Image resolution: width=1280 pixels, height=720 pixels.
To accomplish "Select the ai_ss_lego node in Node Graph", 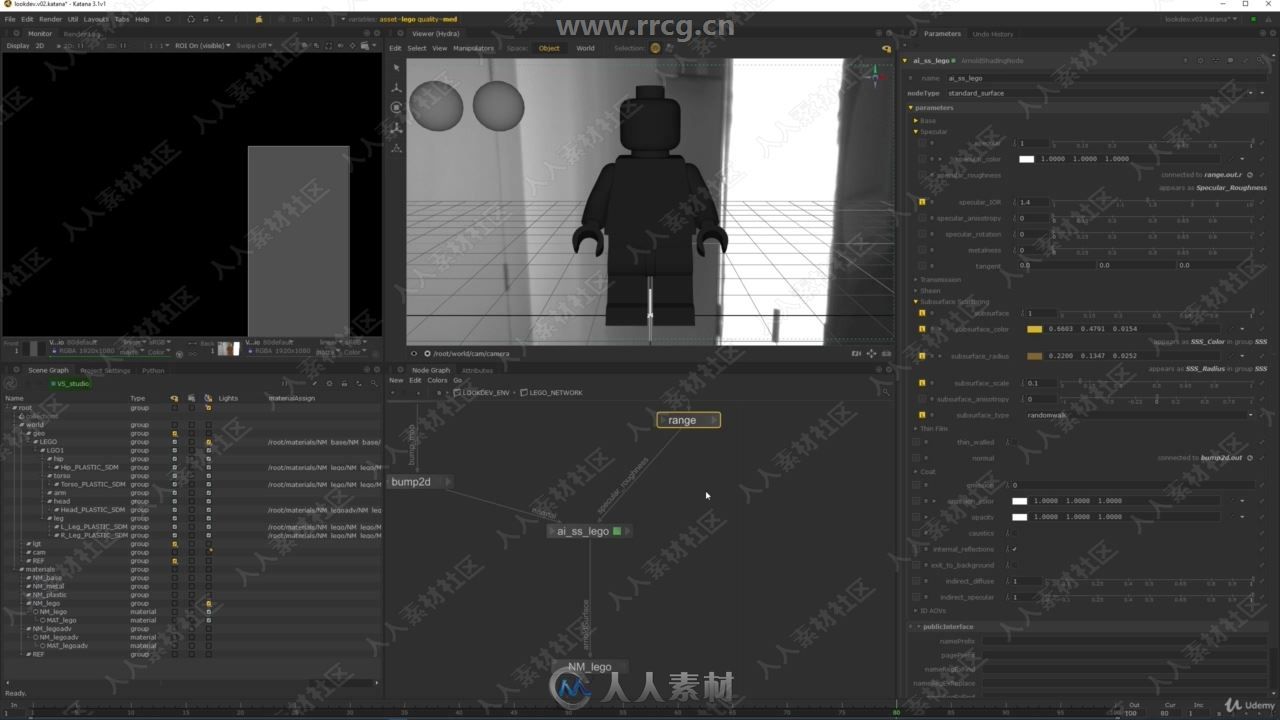I will click(590, 531).
